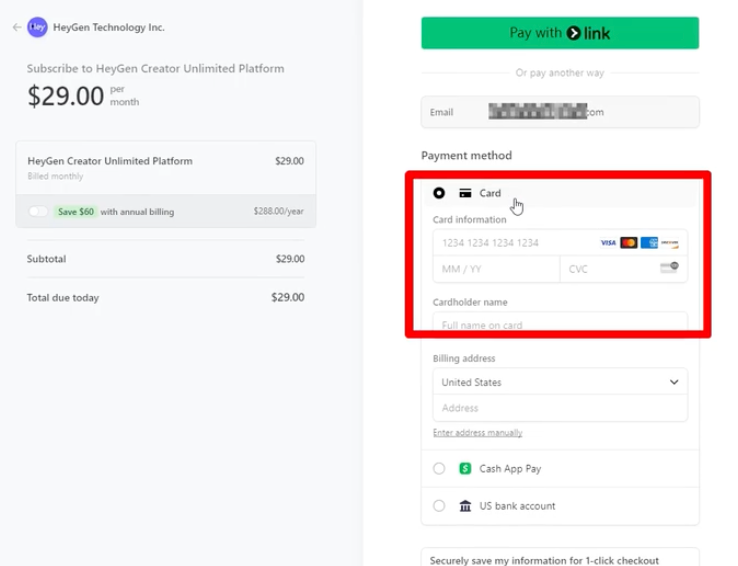Focus the card number field
Viewport: 738px width, 566px height.
(560, 243)
